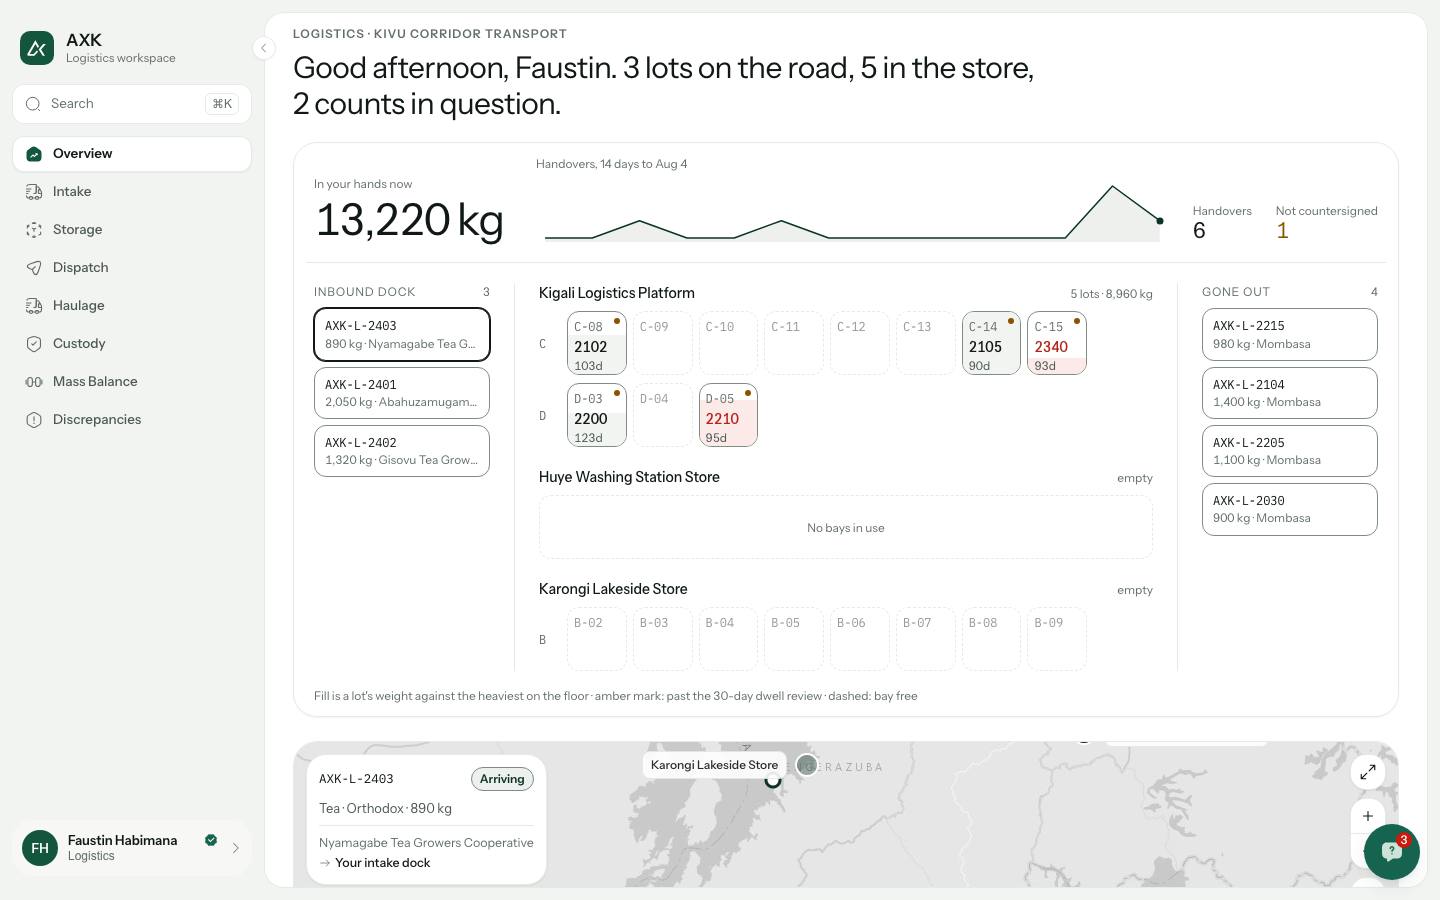Viewport: 1440px width, 900px height.
Task: Click the Mass Balance icon
Action: point(34,382)
